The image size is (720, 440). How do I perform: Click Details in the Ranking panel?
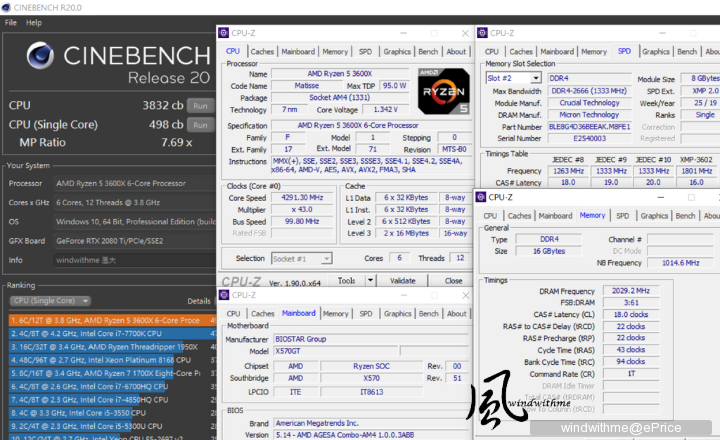(199, 301)
